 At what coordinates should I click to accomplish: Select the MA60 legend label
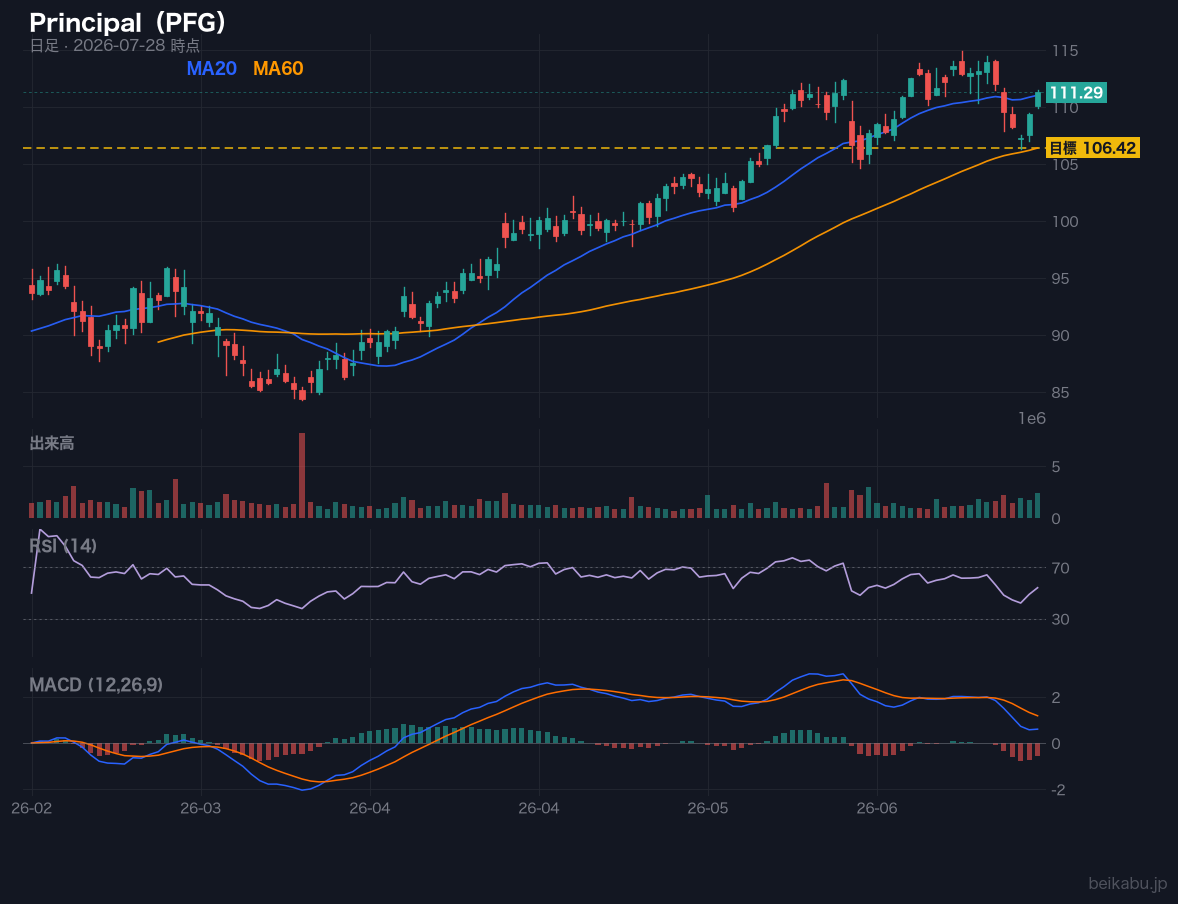(278, 68)
